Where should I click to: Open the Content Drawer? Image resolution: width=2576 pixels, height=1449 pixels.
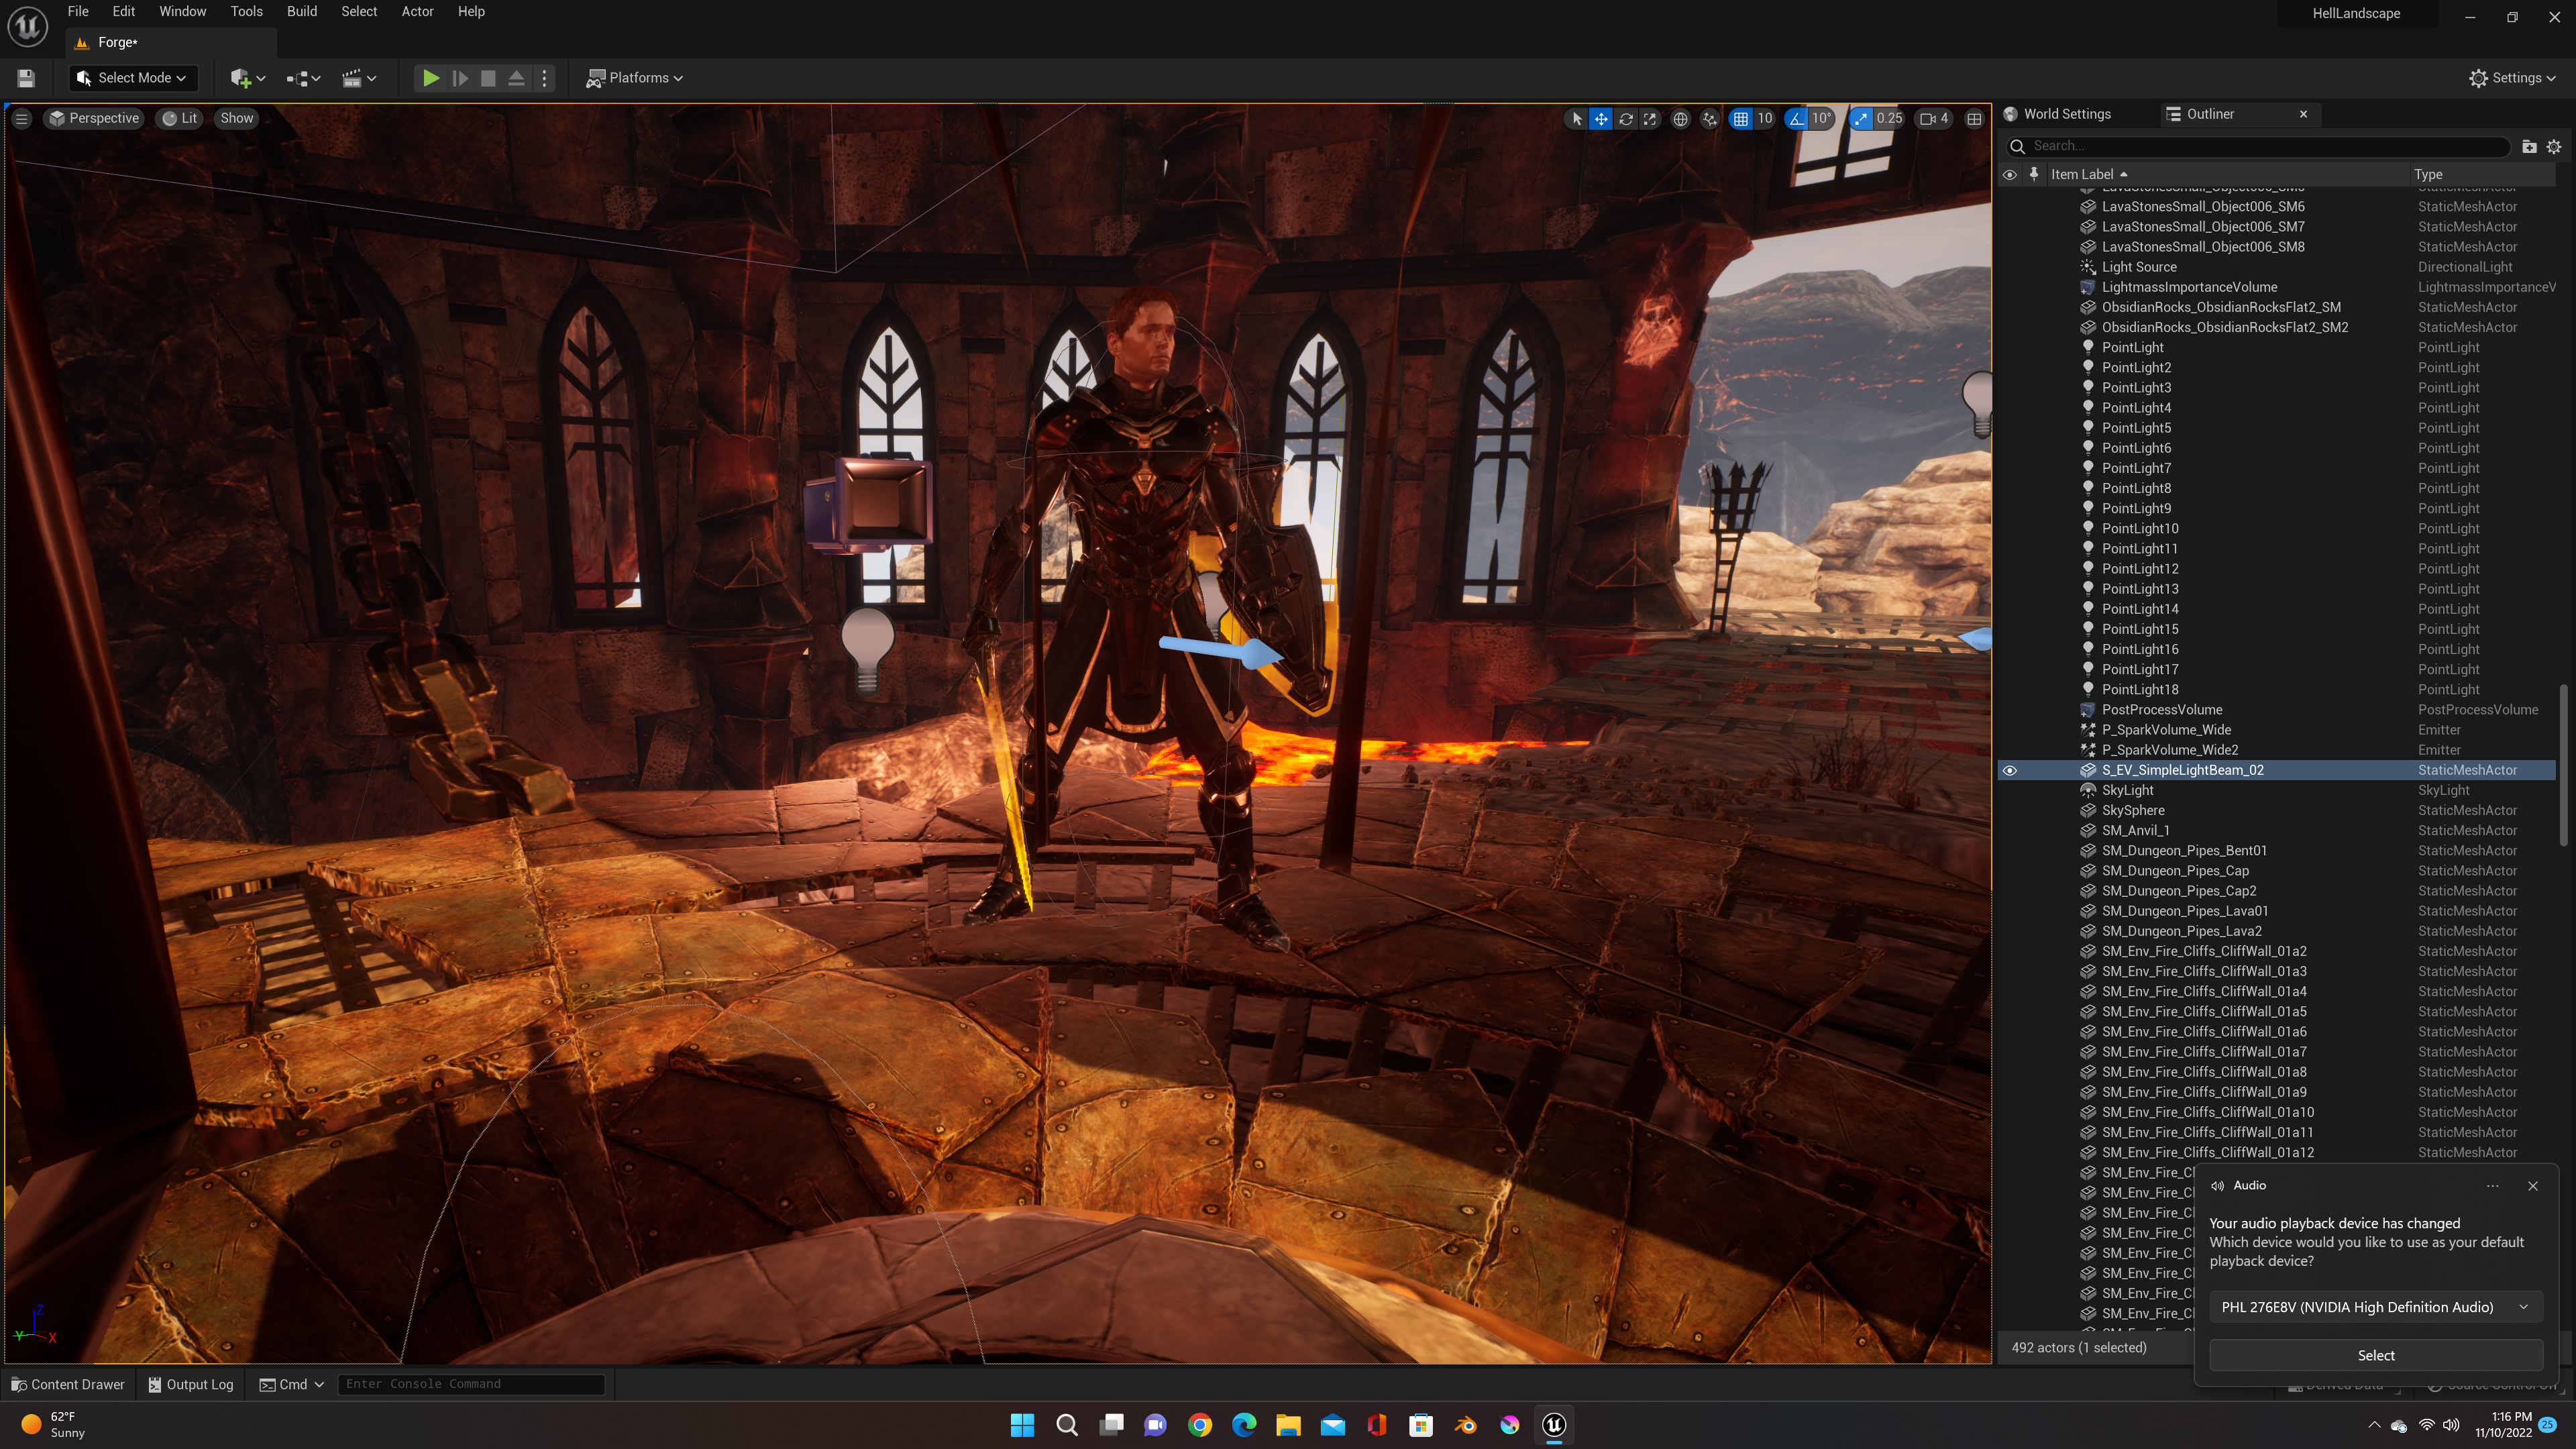68,1385
